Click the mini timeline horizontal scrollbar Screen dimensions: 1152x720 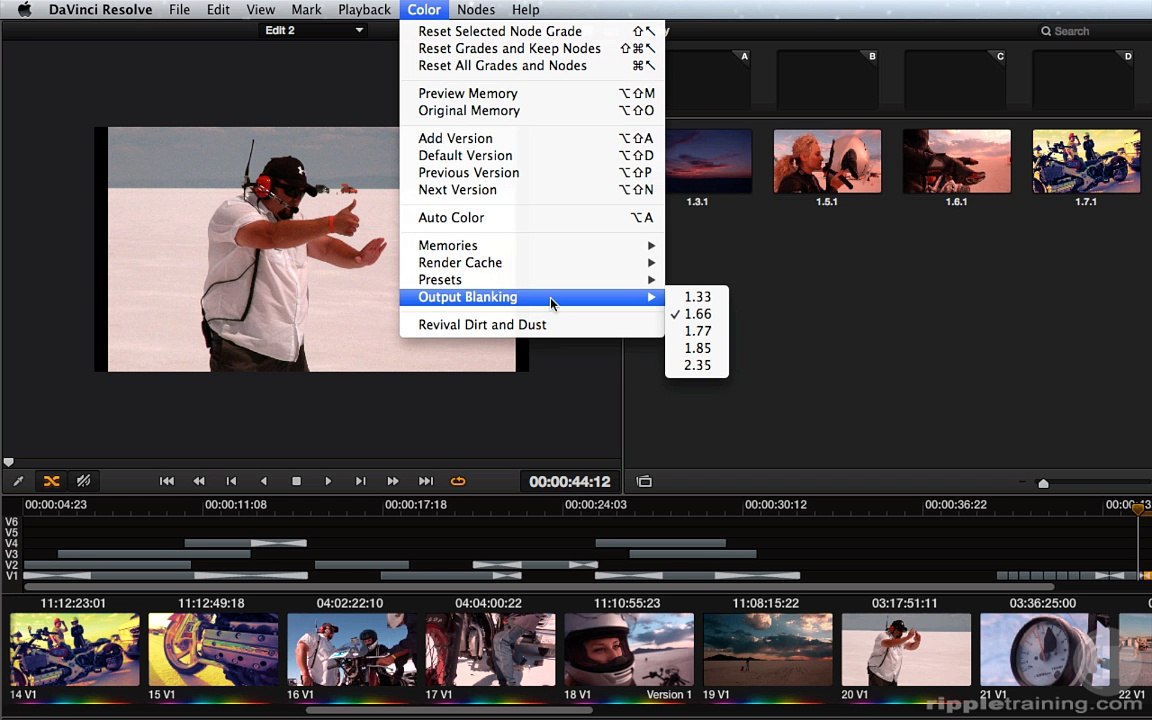(539, 587)
